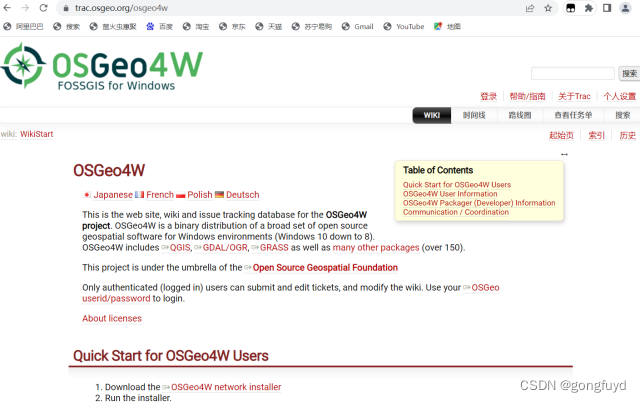Open the 帮助/指南 help link
The height and width of the screenshot is (402, 641).
527,97
